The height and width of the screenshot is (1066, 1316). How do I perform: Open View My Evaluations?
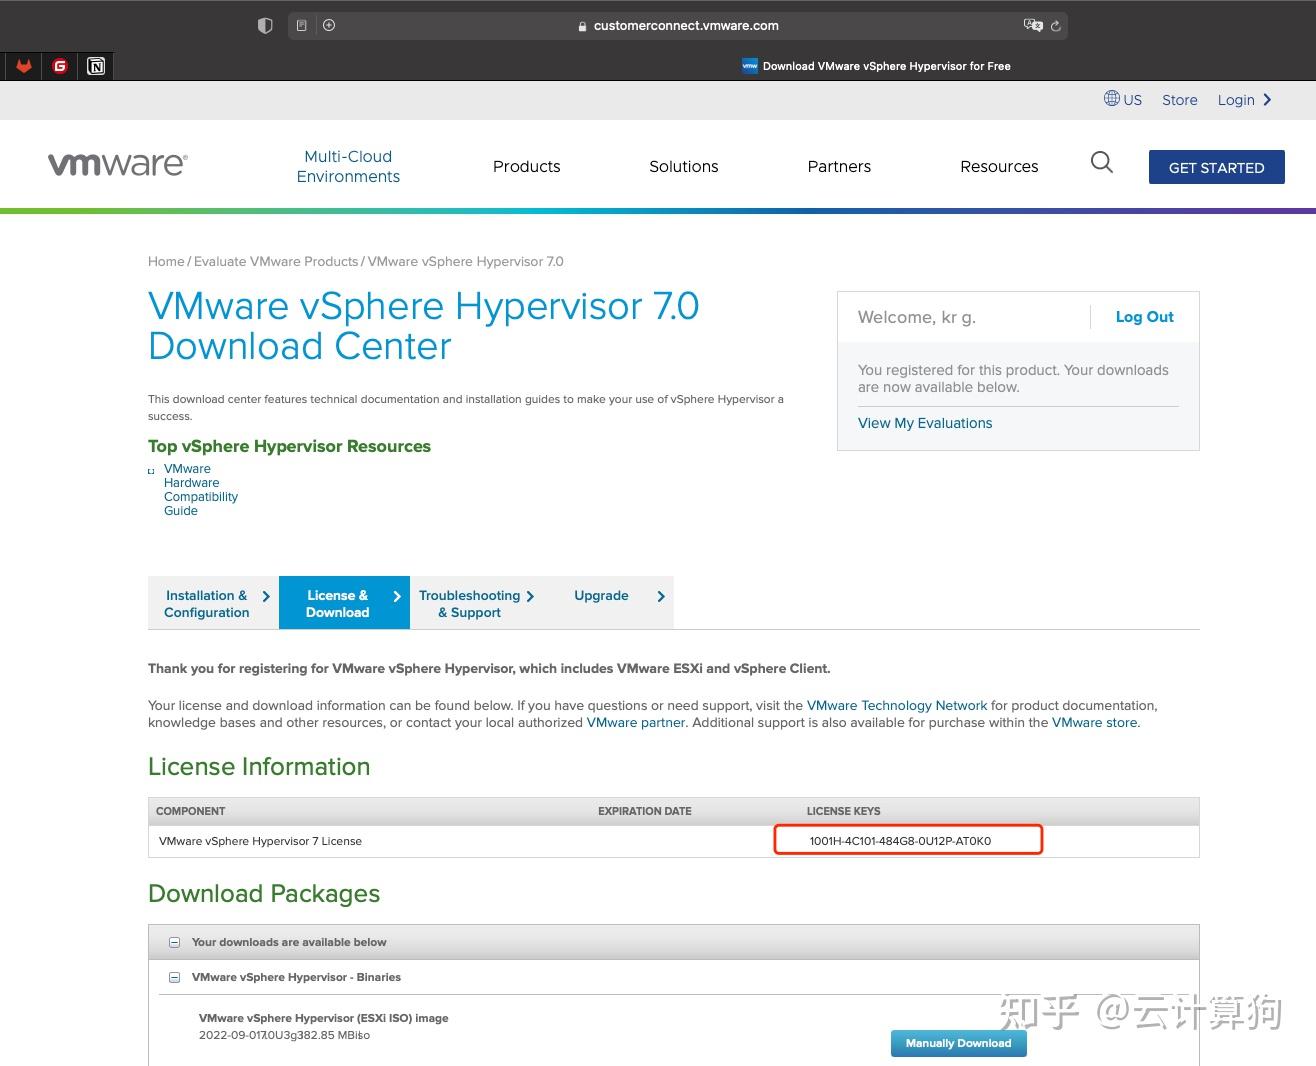924,422
